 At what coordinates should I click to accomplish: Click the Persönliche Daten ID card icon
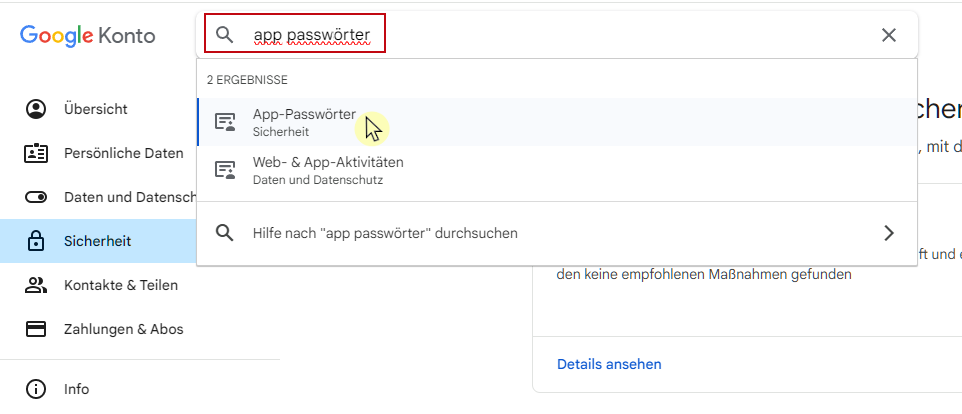point(36,153)
